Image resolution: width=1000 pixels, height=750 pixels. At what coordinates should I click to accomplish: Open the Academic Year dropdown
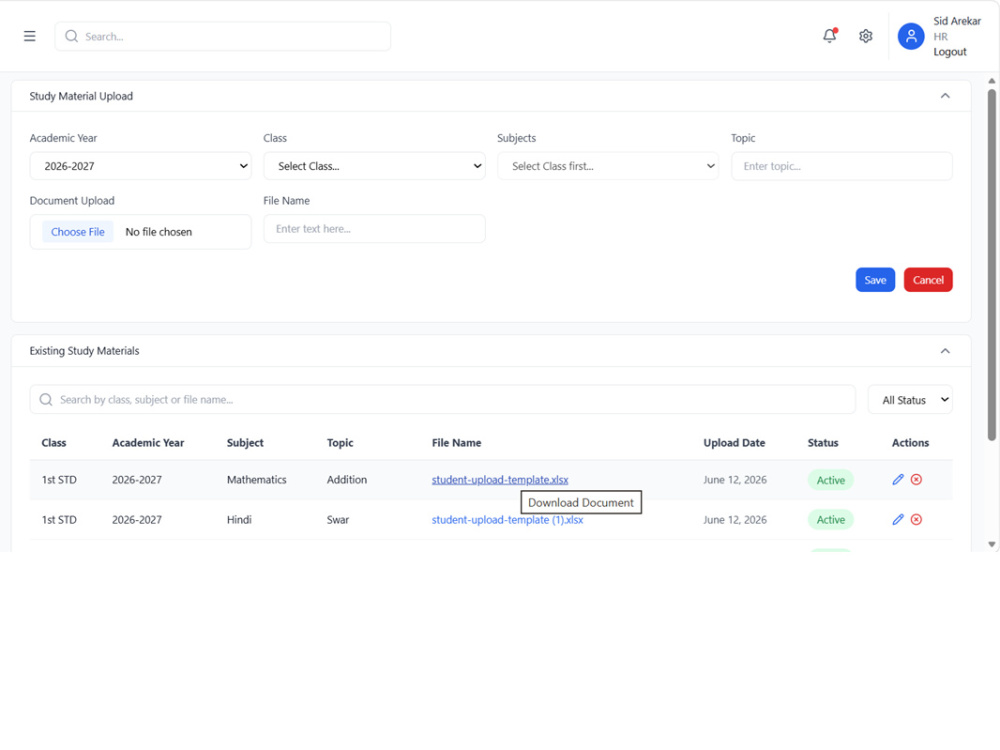click(x=140, y=166)
